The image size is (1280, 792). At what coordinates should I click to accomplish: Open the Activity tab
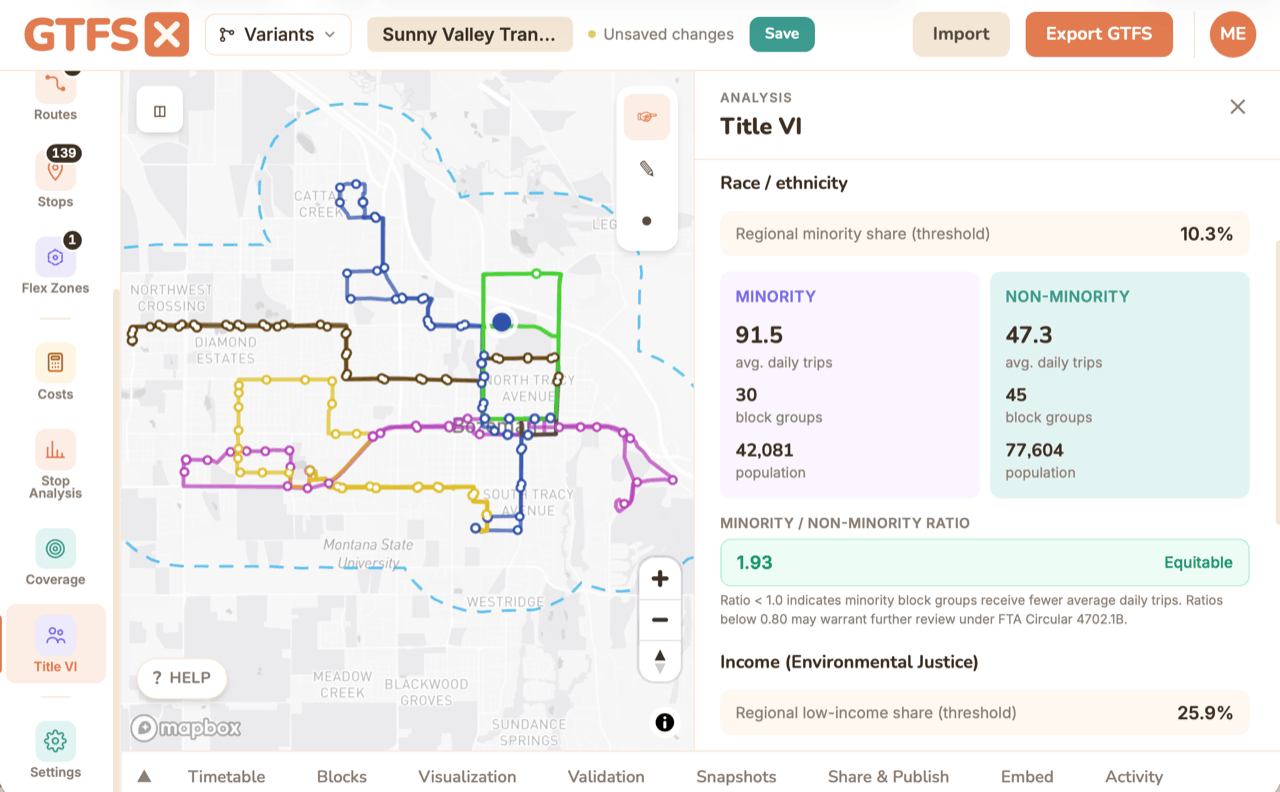pos(1134,776)
